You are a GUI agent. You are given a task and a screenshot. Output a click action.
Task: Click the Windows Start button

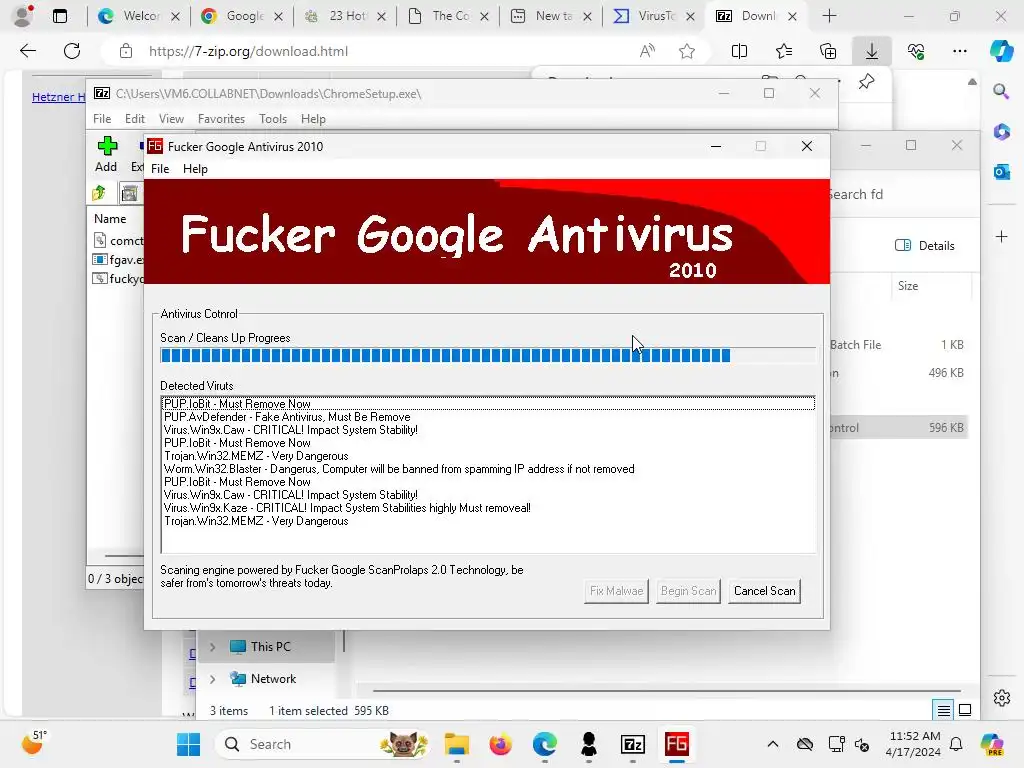pyautogui.click(x=189, y=744)
